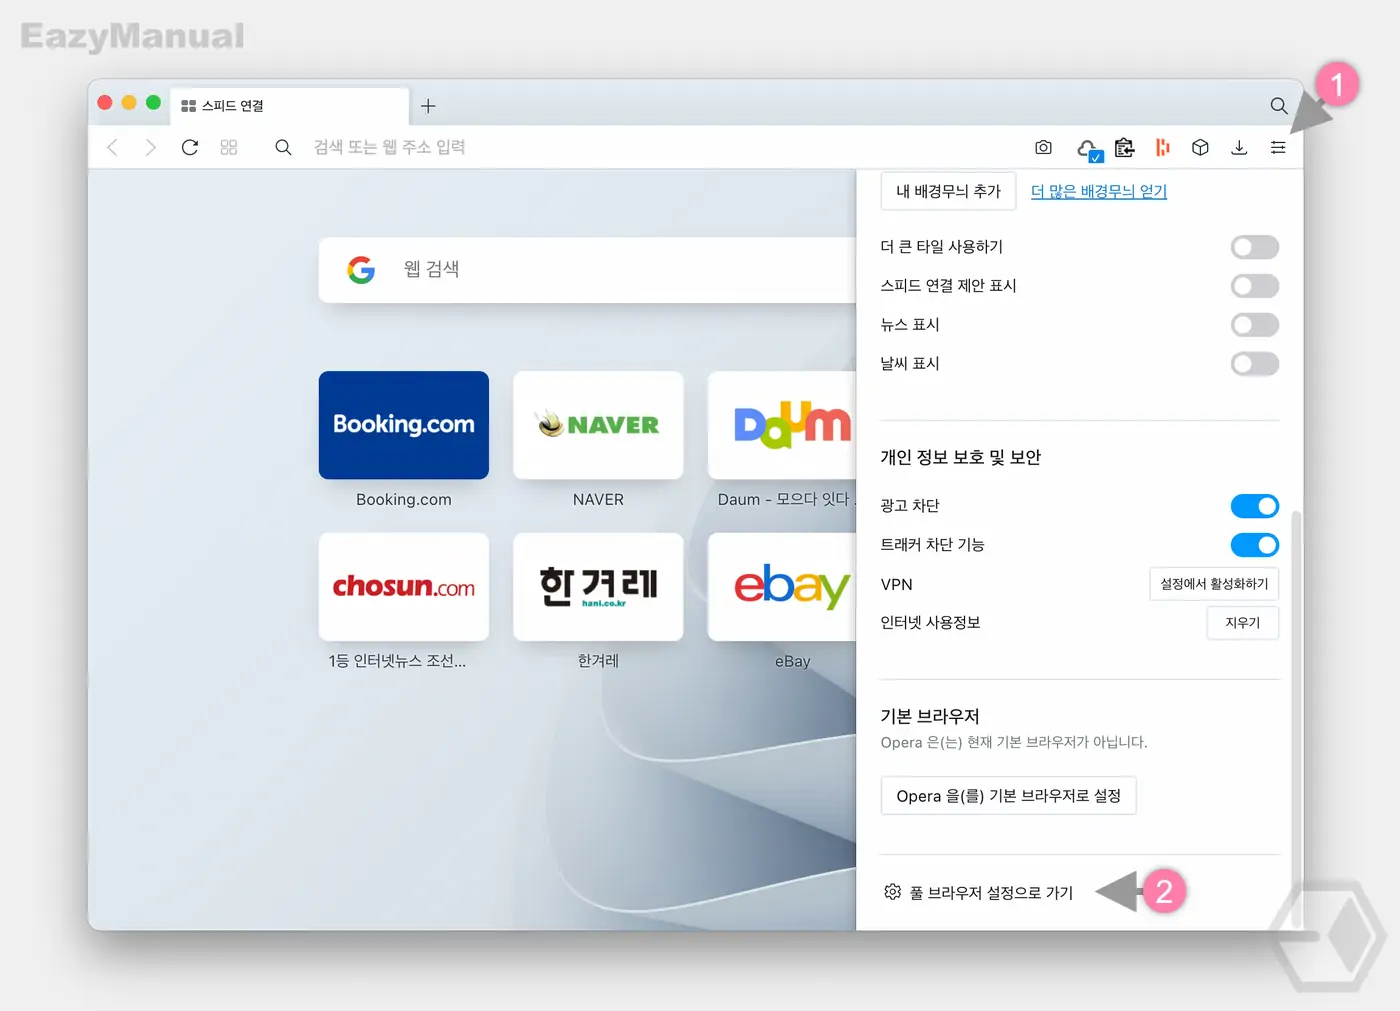Select the 스피드 연결 tab

point(289,105)
